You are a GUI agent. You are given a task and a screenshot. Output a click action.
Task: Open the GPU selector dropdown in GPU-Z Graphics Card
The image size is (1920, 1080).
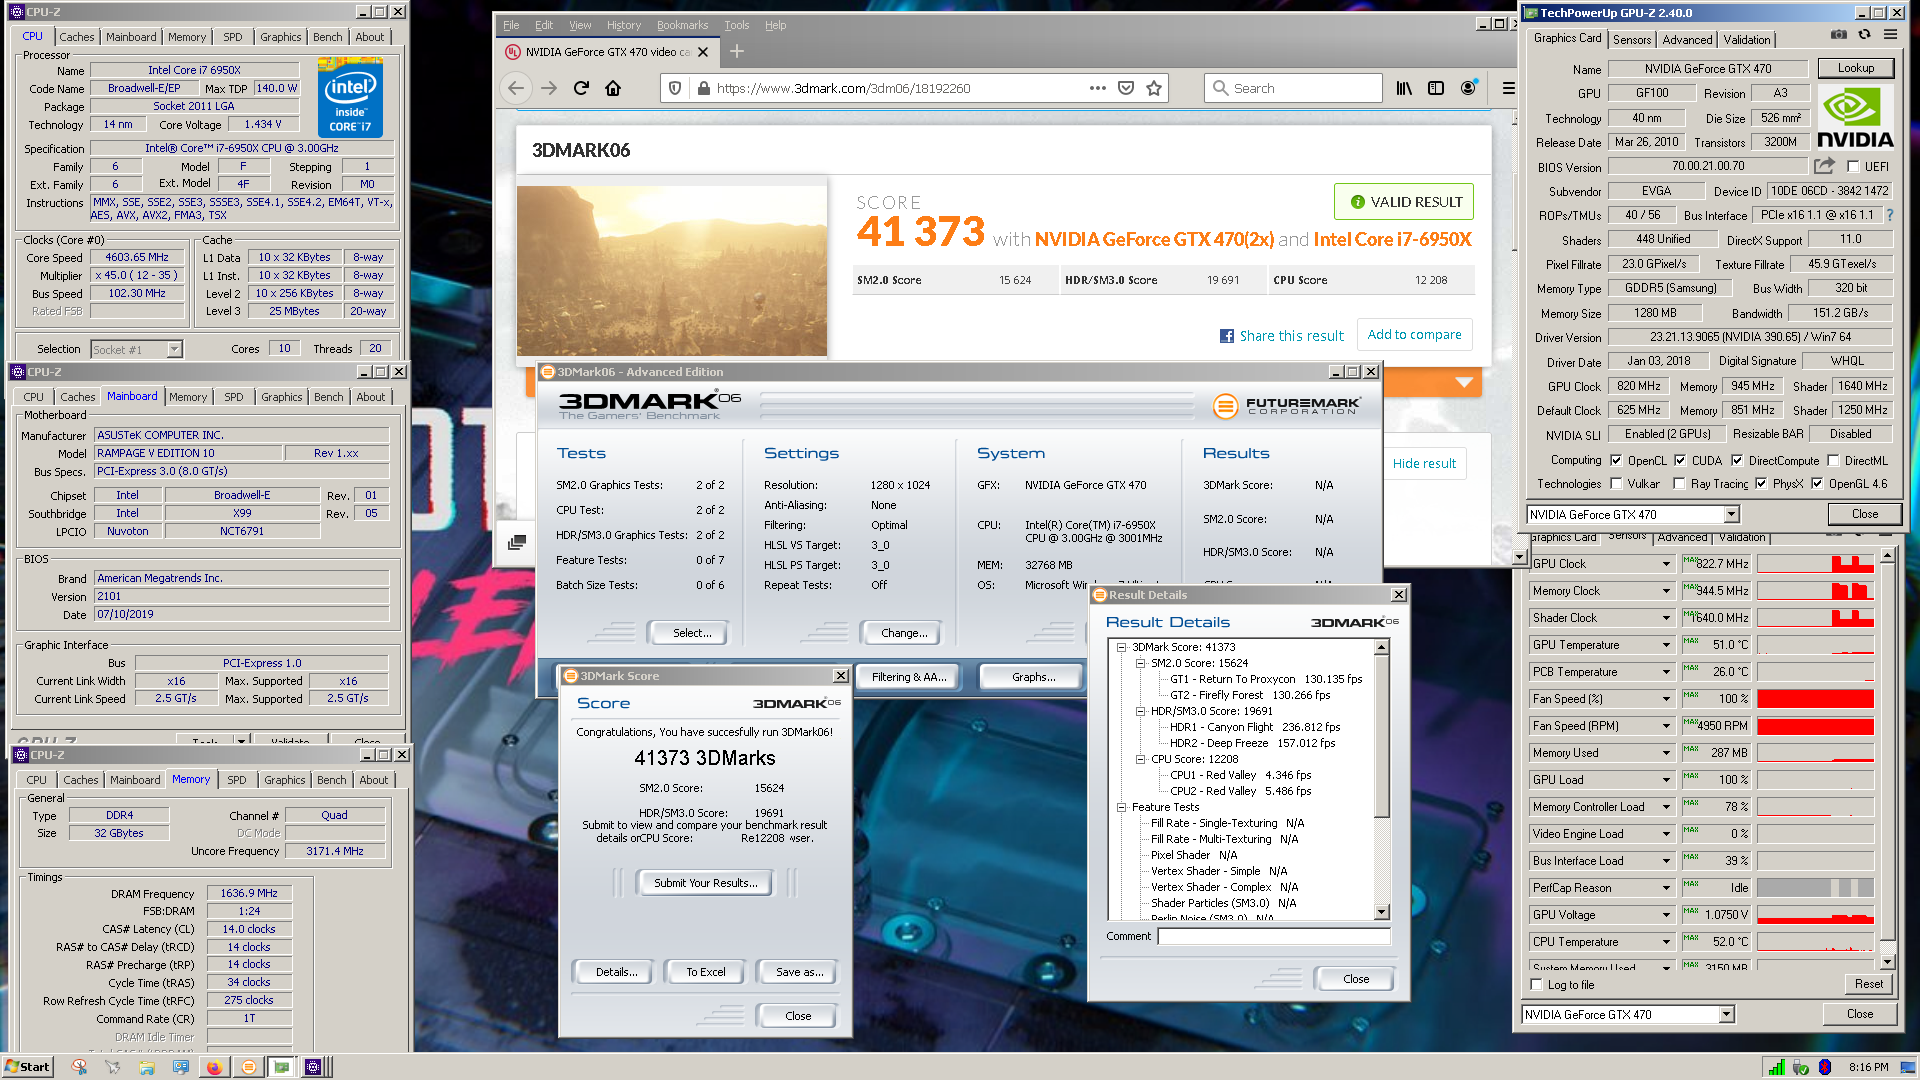(x=1731, y=514)
